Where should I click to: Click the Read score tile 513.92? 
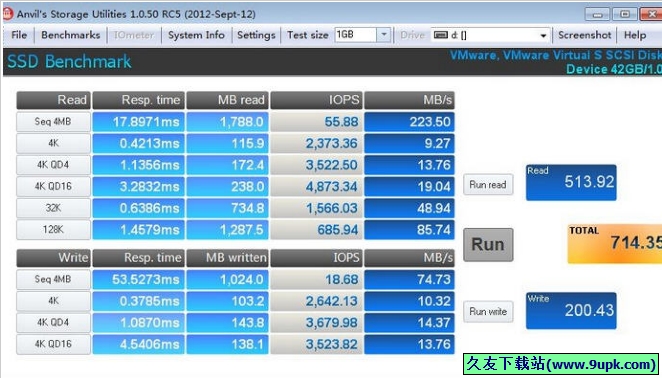tap(571, 182)
